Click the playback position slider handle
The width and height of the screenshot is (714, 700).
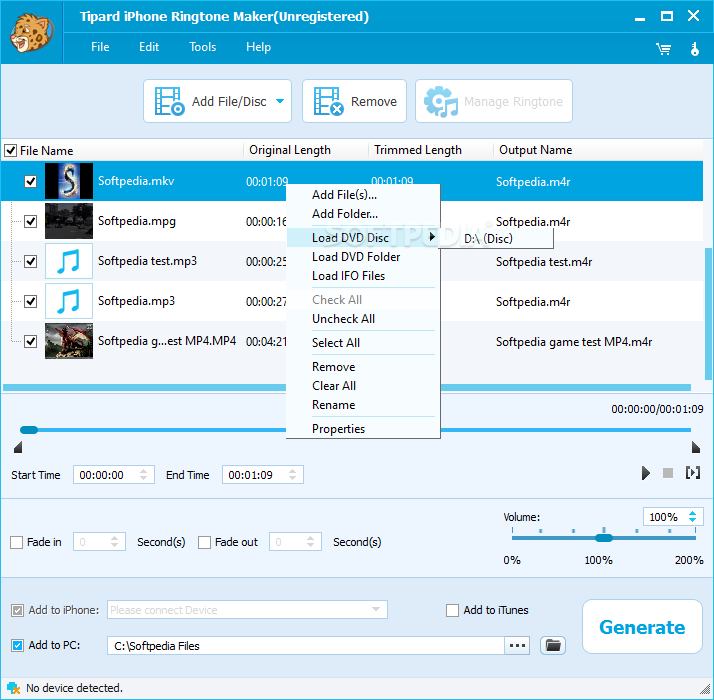(x=29, y=430)
